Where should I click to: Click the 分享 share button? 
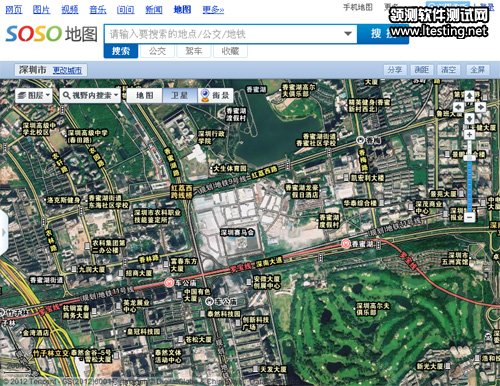(395, 70)
